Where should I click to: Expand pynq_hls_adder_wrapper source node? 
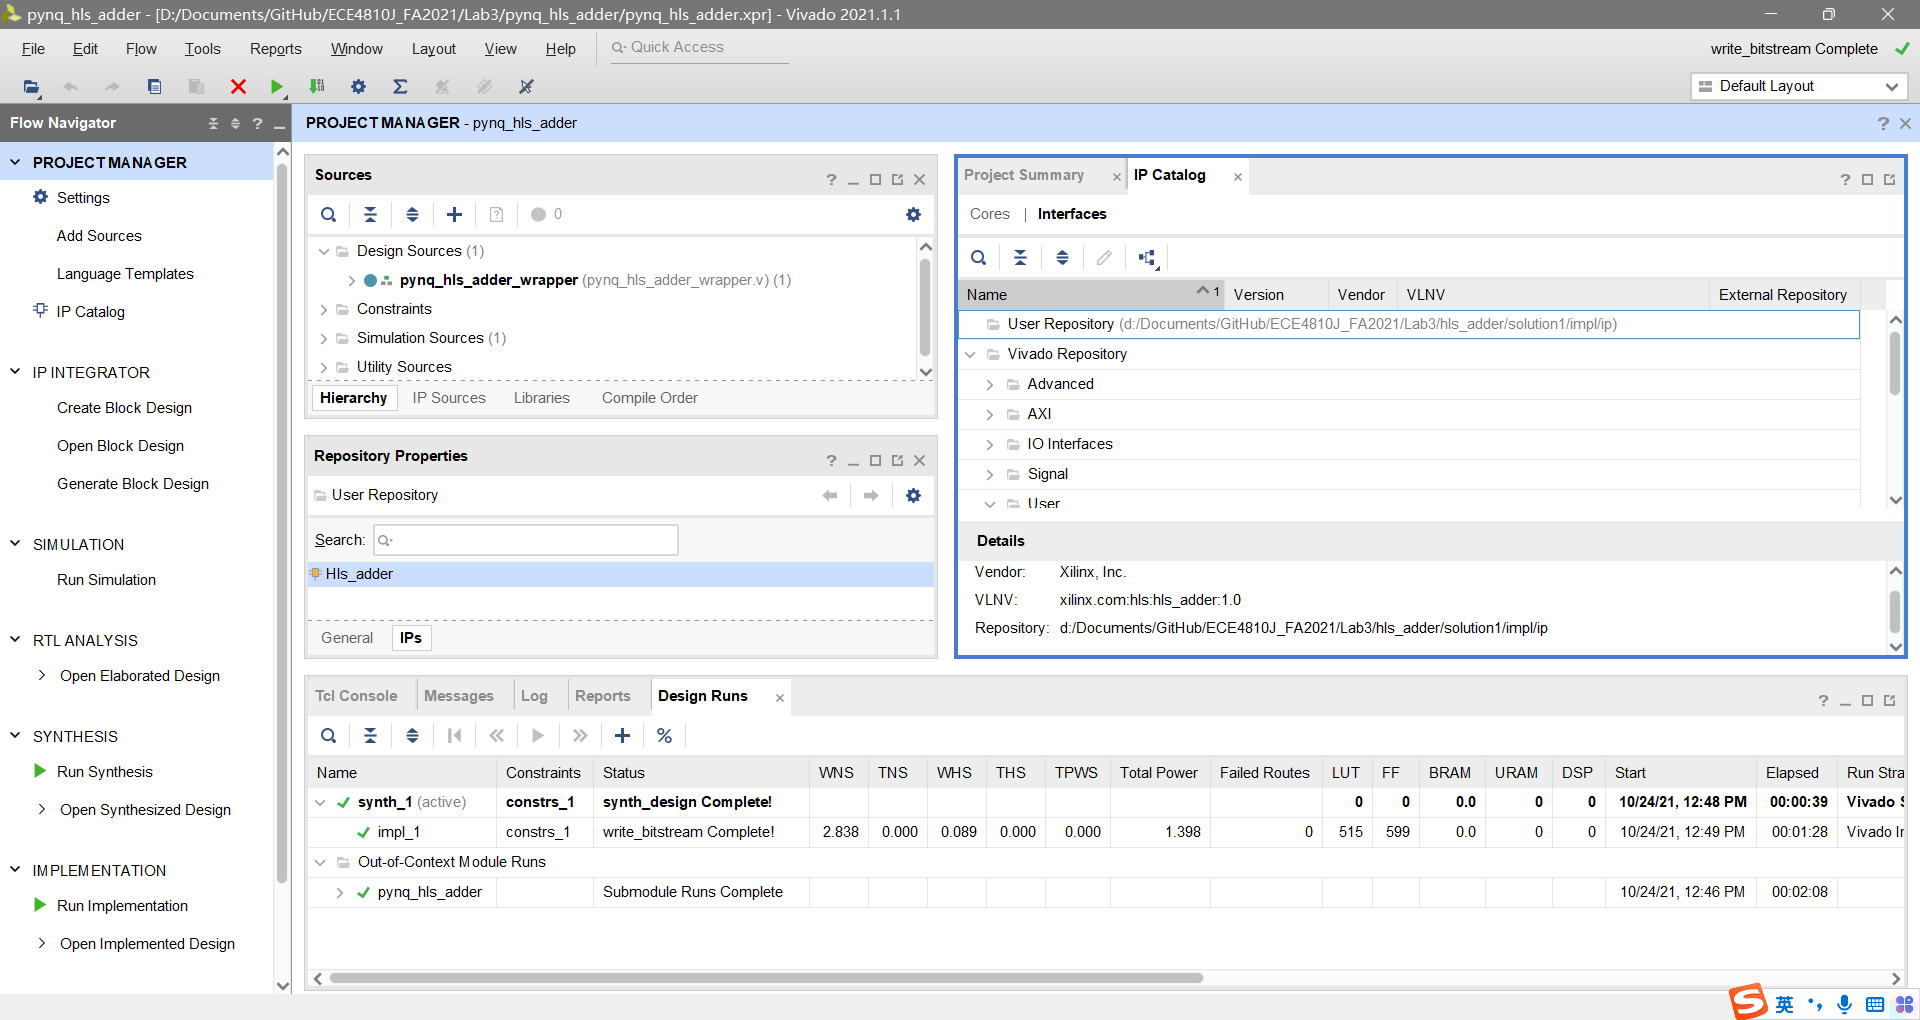[x=351, y=280]
